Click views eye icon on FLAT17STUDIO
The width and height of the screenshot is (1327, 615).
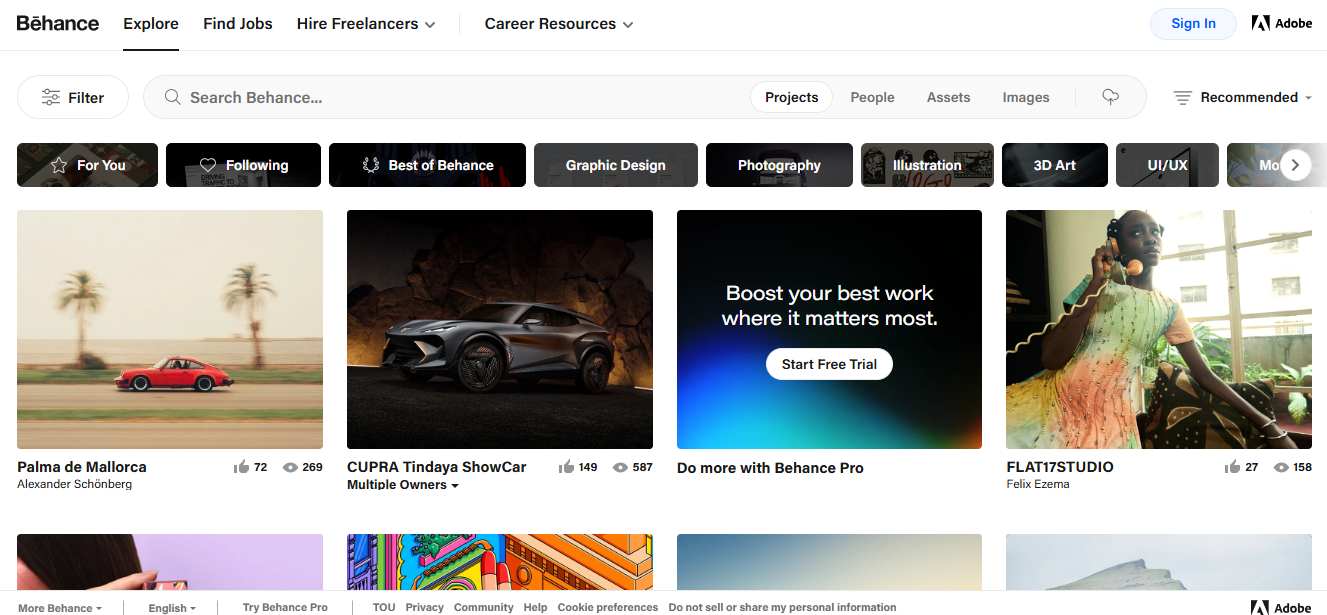coord(1281,467)
